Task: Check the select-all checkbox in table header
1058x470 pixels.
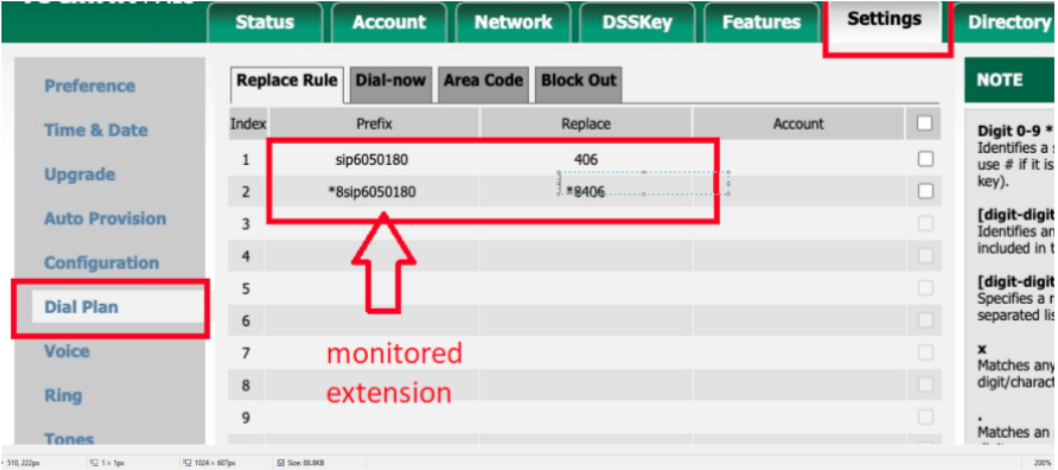Action: [x=925, y=123]
